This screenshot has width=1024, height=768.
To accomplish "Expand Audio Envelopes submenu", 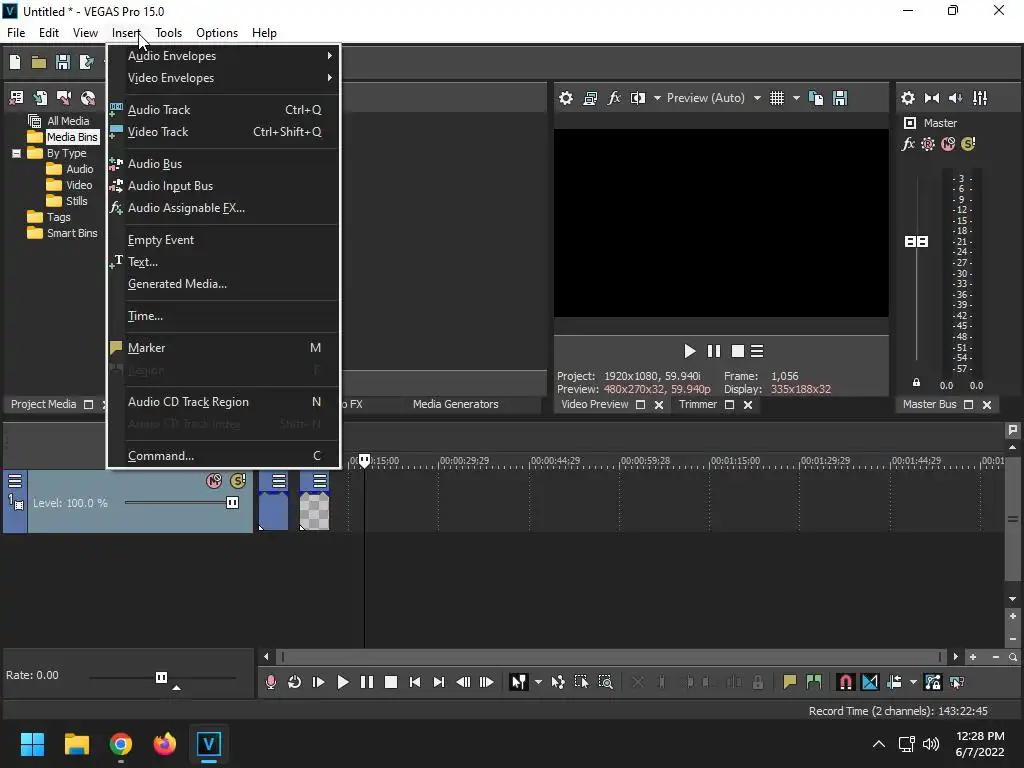I will (x=223, y=56).
